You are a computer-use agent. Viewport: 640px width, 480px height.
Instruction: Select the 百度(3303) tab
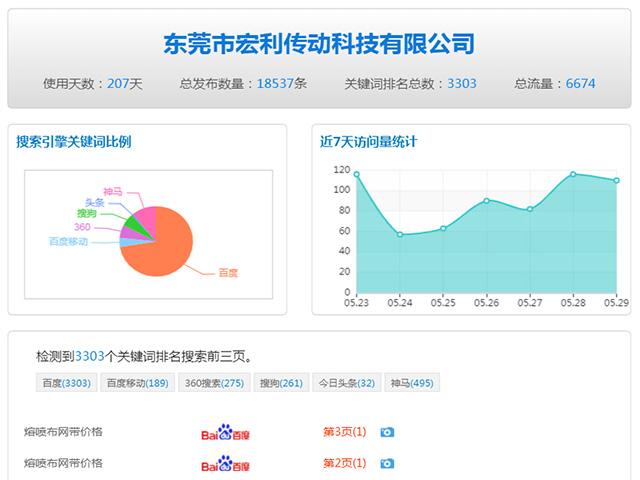(66, 383)
